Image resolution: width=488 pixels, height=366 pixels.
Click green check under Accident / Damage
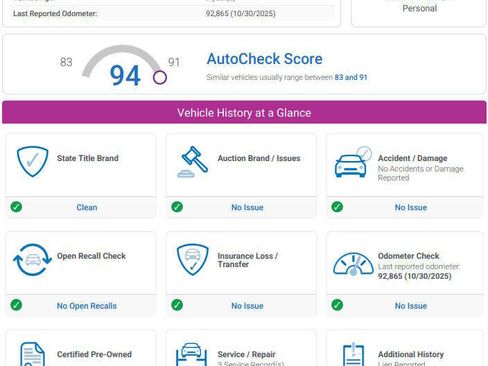337,207
